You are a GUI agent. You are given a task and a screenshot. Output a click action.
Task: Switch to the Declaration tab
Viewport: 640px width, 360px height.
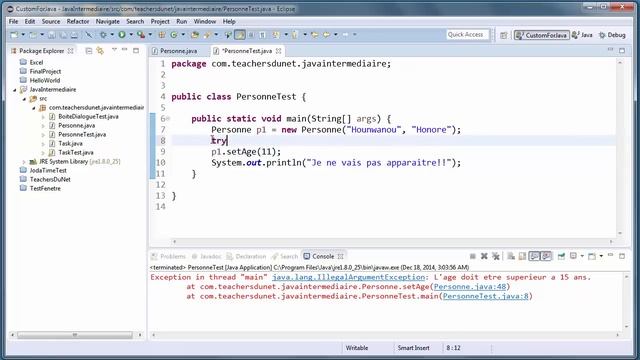pyautogui.click(x=246, y=256)
